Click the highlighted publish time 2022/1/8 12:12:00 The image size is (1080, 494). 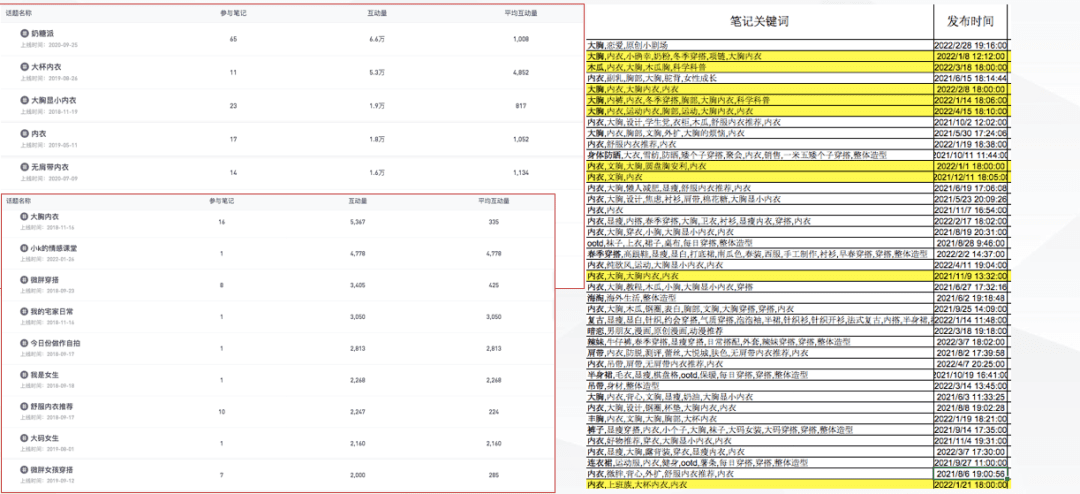pos(971,56)
